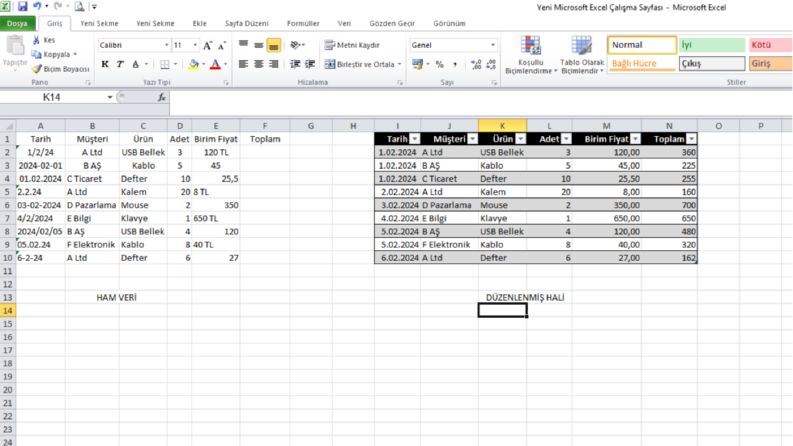Open print preview from the Quick Access toolbar
Viewport: 793px width, 446px height.
[79, 7]
